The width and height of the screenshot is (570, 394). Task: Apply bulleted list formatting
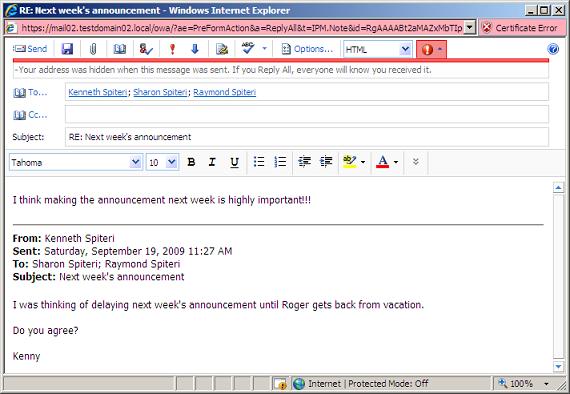click(x=259, y=162)
